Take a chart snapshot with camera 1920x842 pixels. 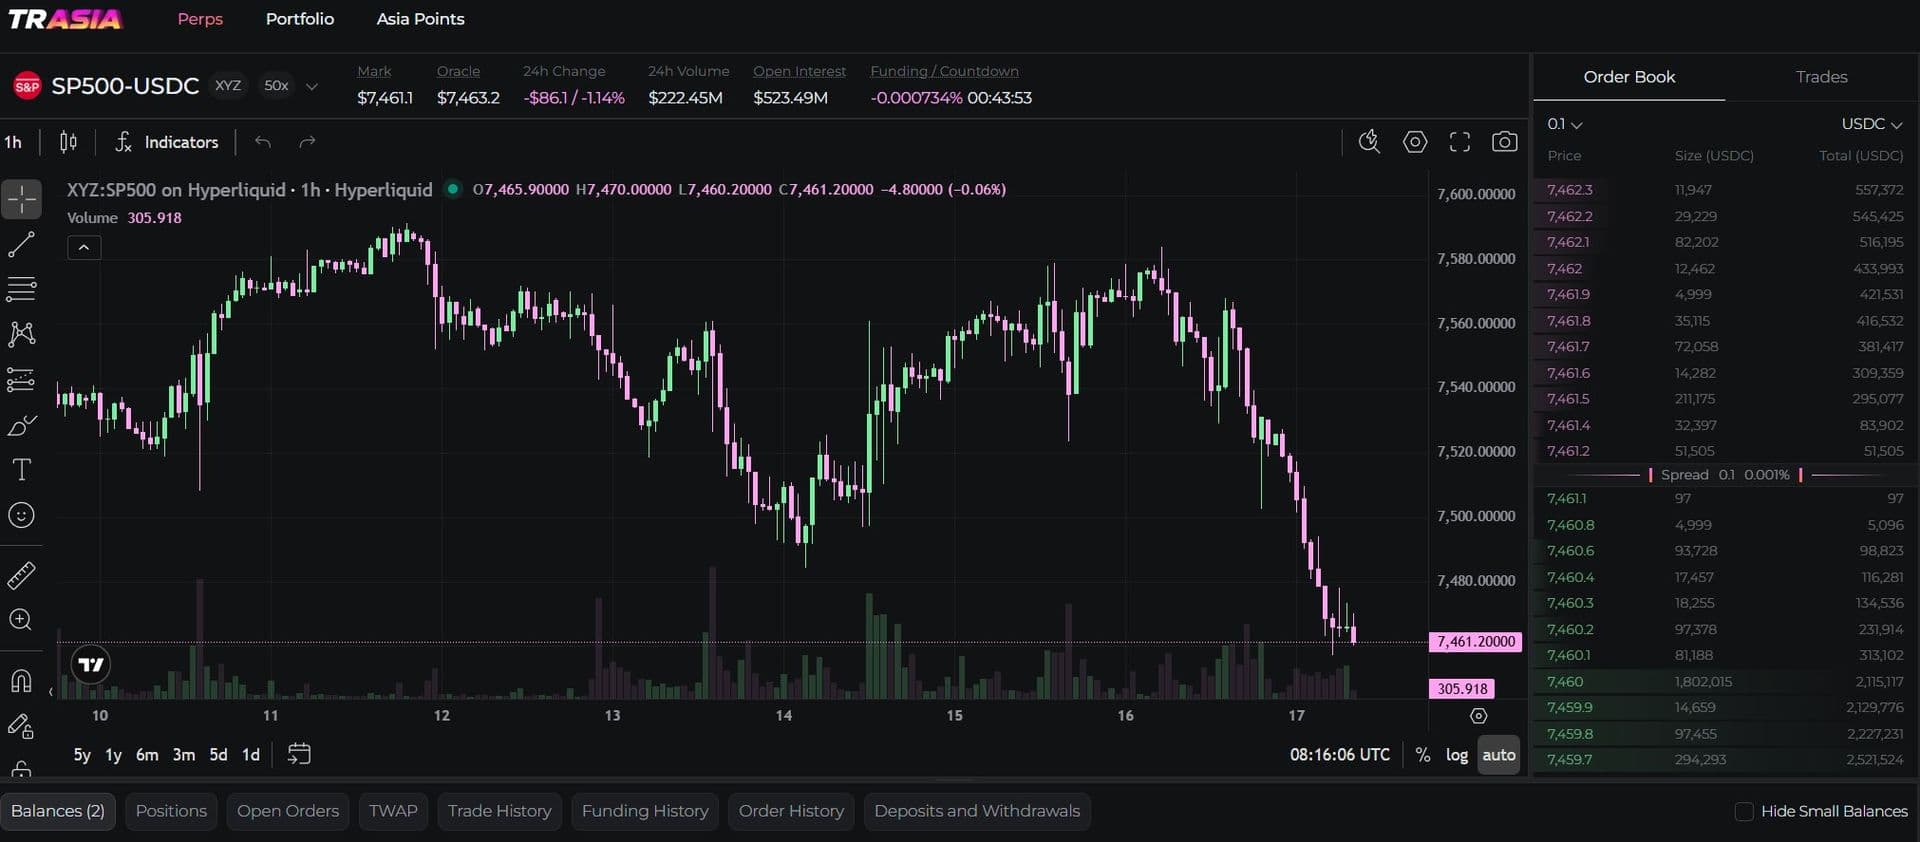pyautogui.click(x=1504, y=142)
